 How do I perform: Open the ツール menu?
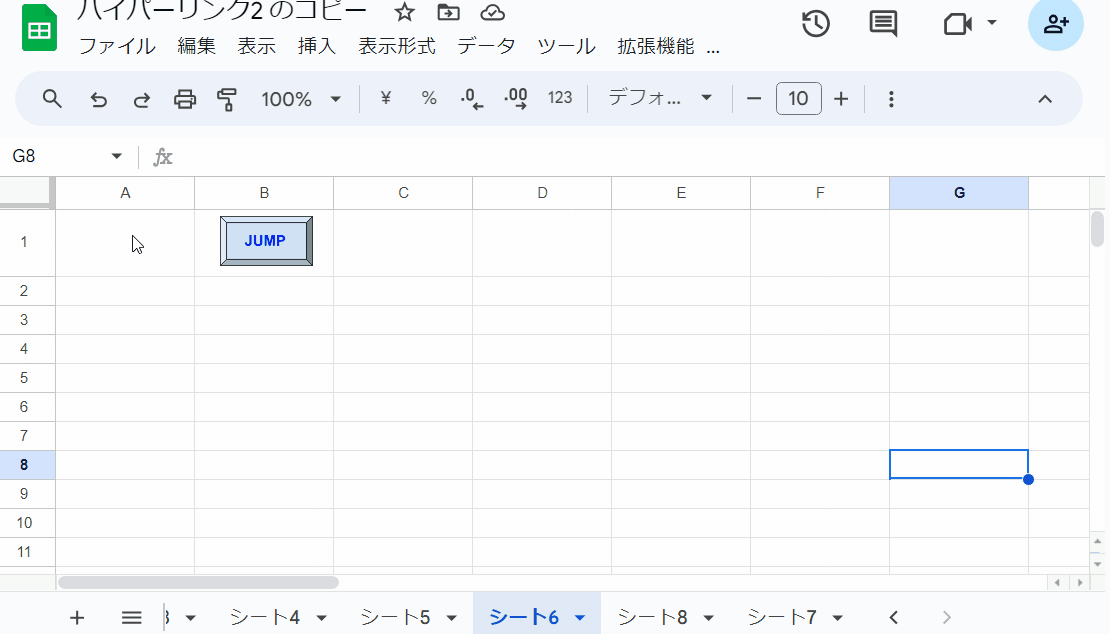(x=566, y=47)
